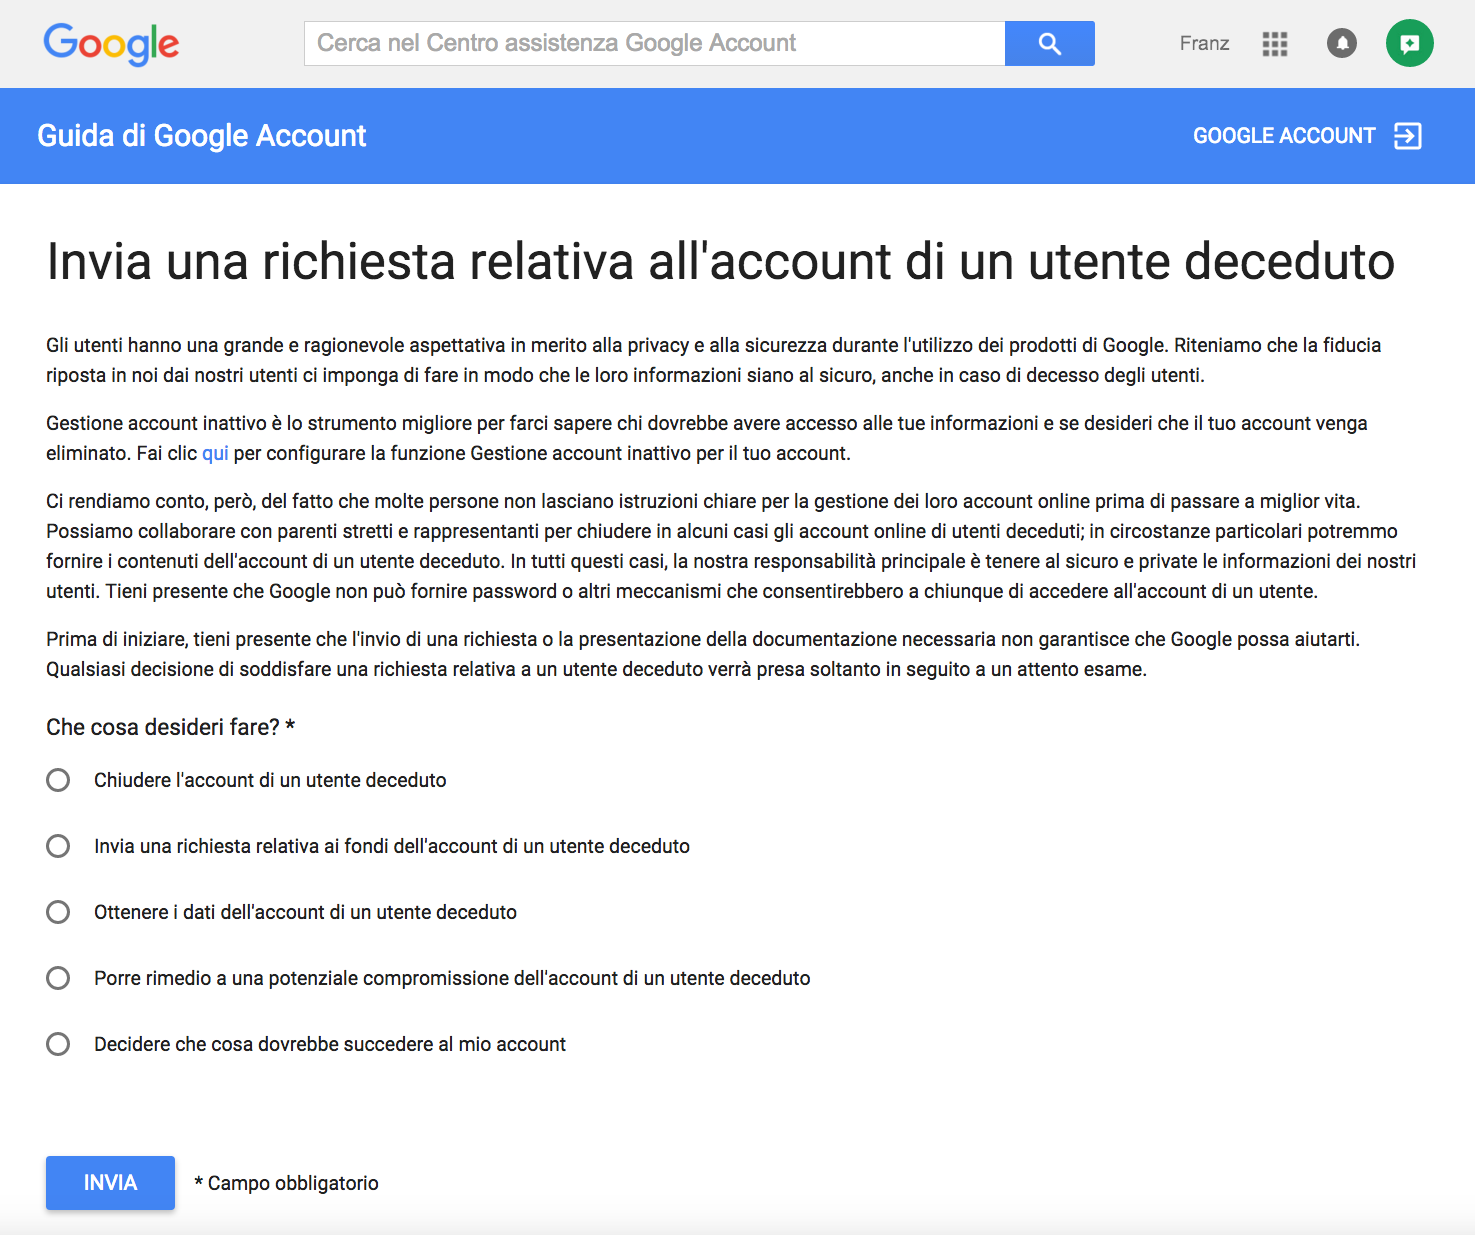Select 'Chiudere l'account di un utente deceduto'
This screenshot has height=1235, width=1475.
58,780
